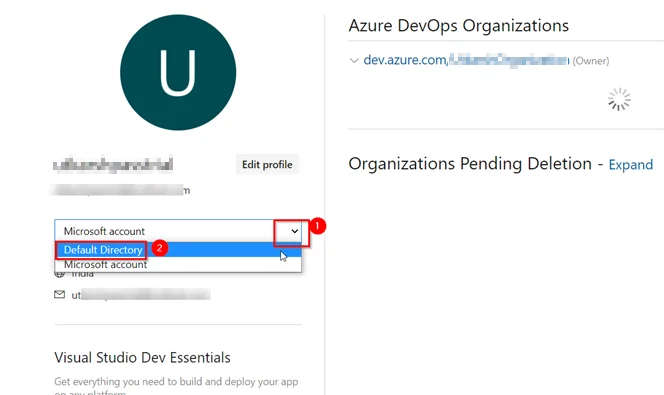Click the Edit profile button

[x=267, y=164]
